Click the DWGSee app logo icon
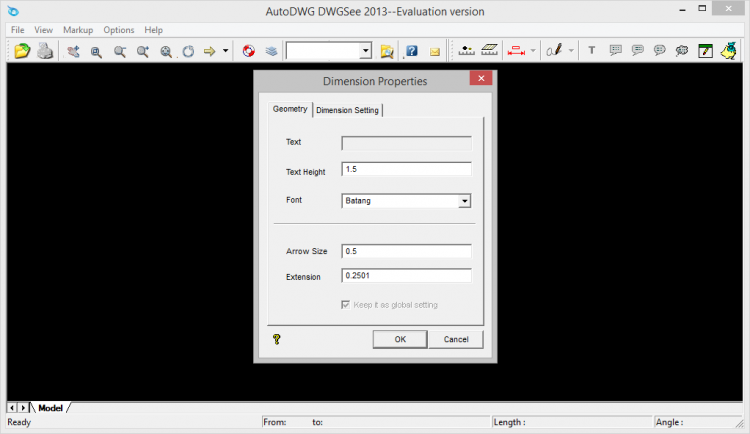The image size is (750, 434). 13,11
